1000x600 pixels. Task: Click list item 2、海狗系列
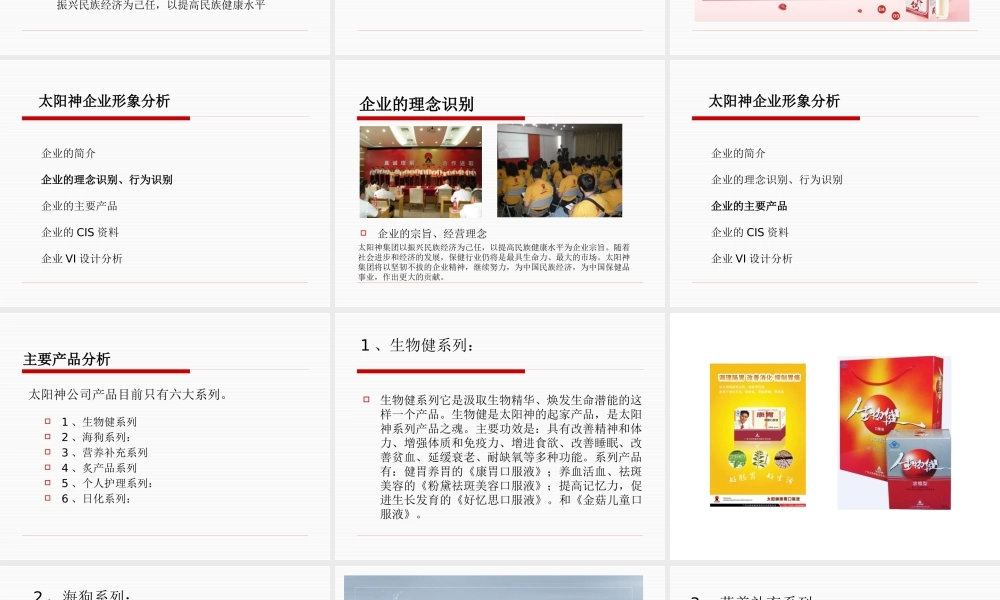click(x=96, y=437)
